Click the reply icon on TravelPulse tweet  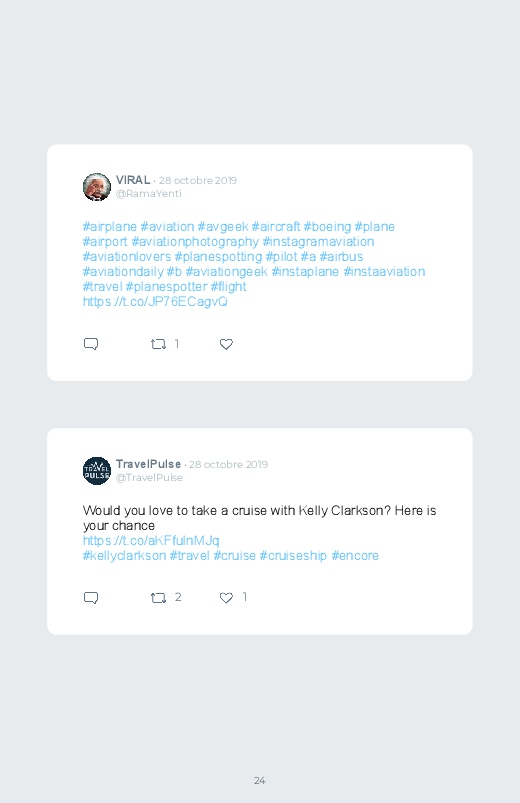(91, 598)
